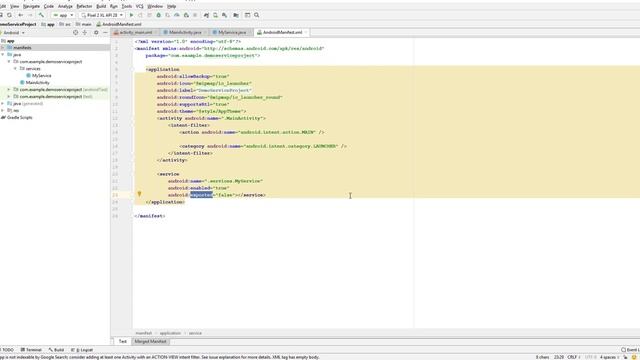Click the Back navigation arrow

pos(20,15)
